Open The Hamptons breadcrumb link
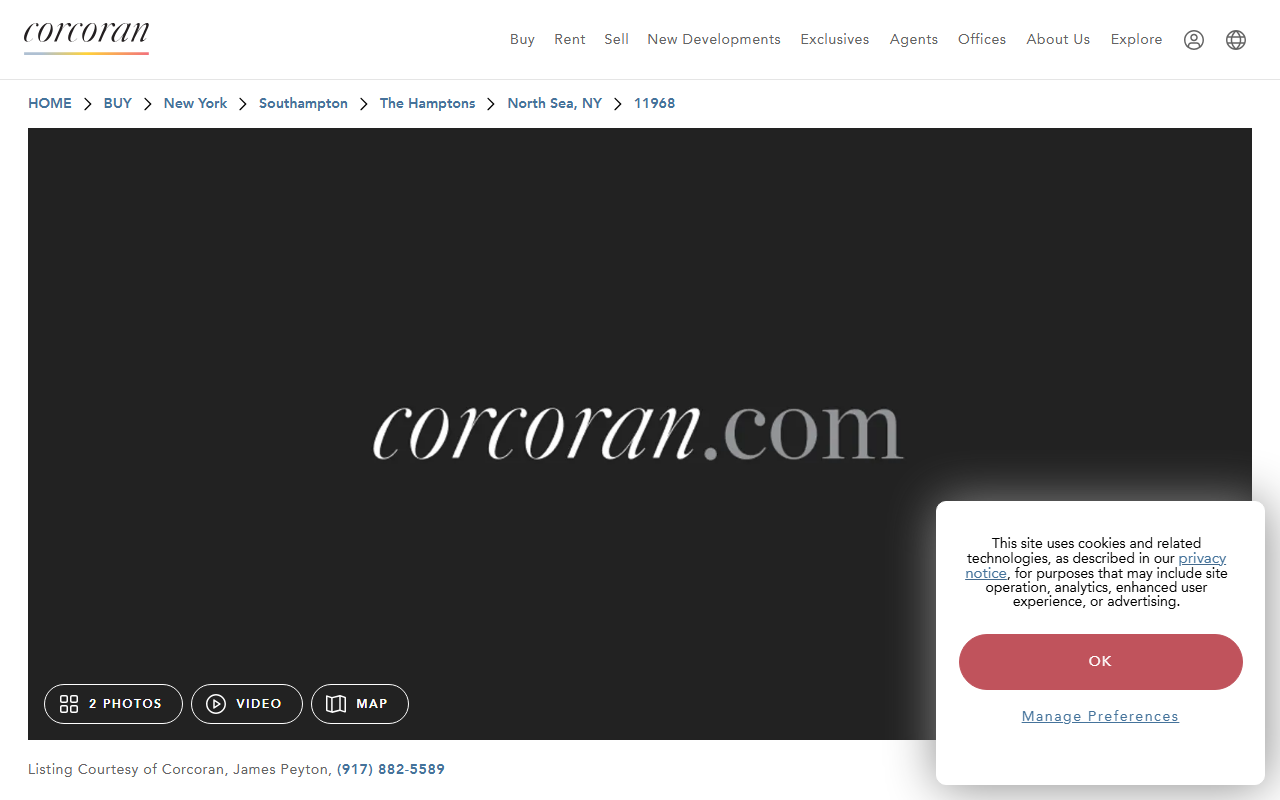 (428, 103)
